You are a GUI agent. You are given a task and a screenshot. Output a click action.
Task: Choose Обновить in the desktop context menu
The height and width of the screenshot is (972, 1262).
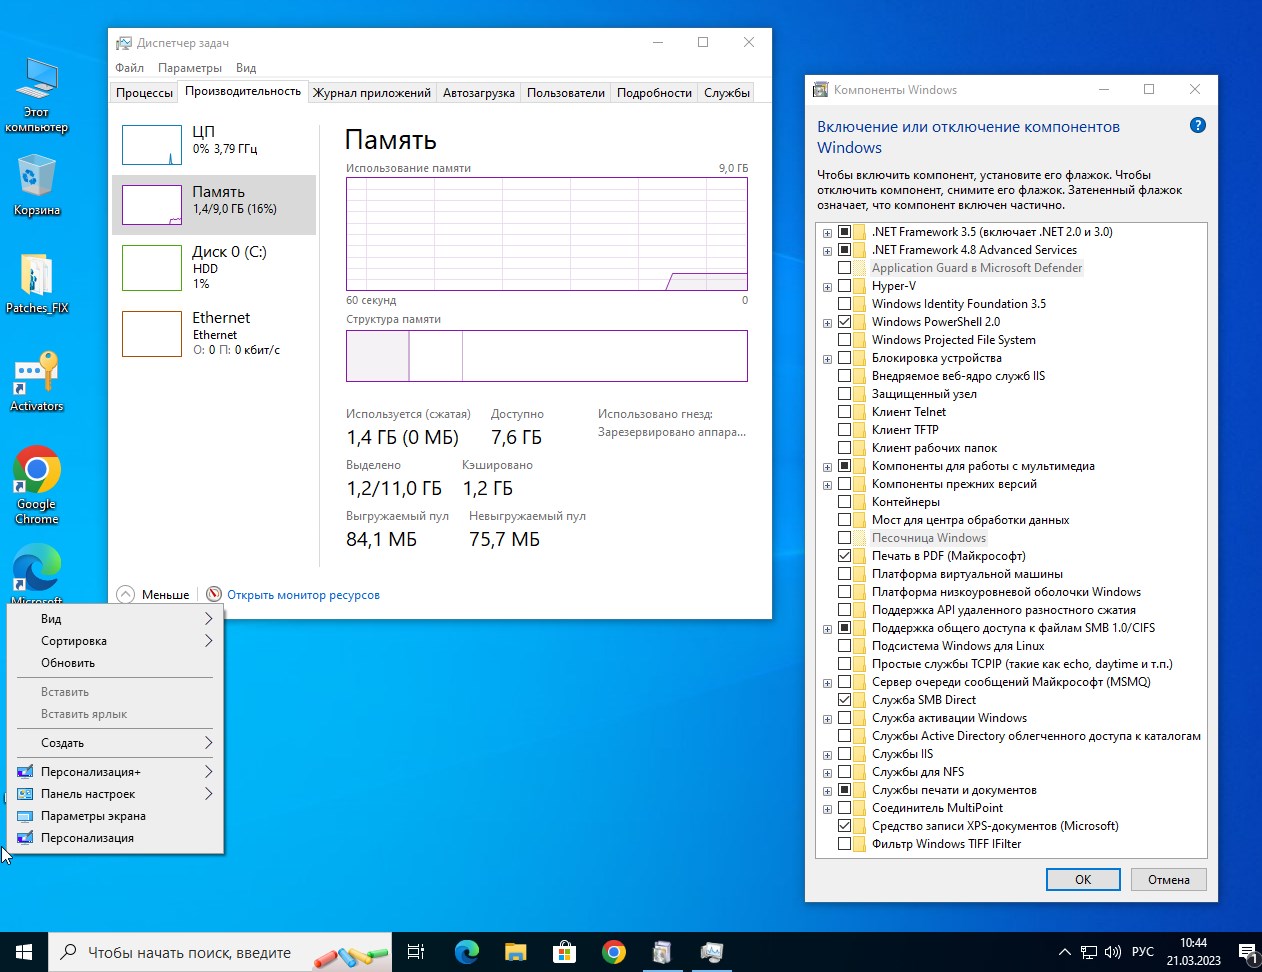point(68,663)
